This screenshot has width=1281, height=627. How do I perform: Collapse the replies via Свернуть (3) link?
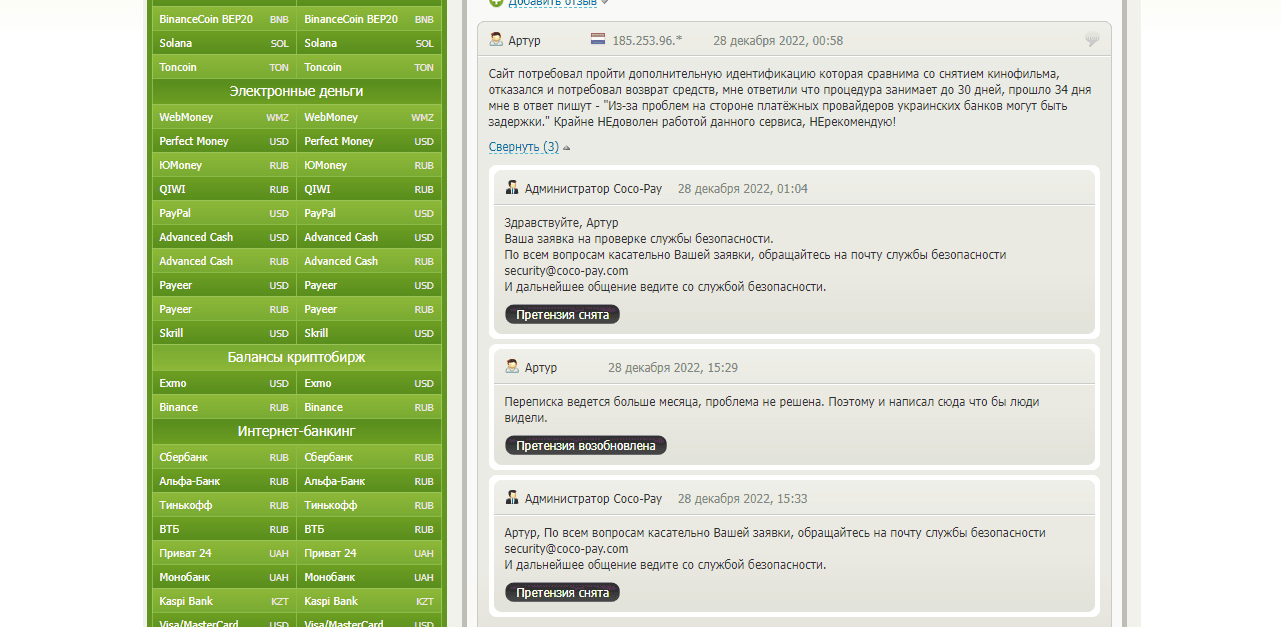523,147
